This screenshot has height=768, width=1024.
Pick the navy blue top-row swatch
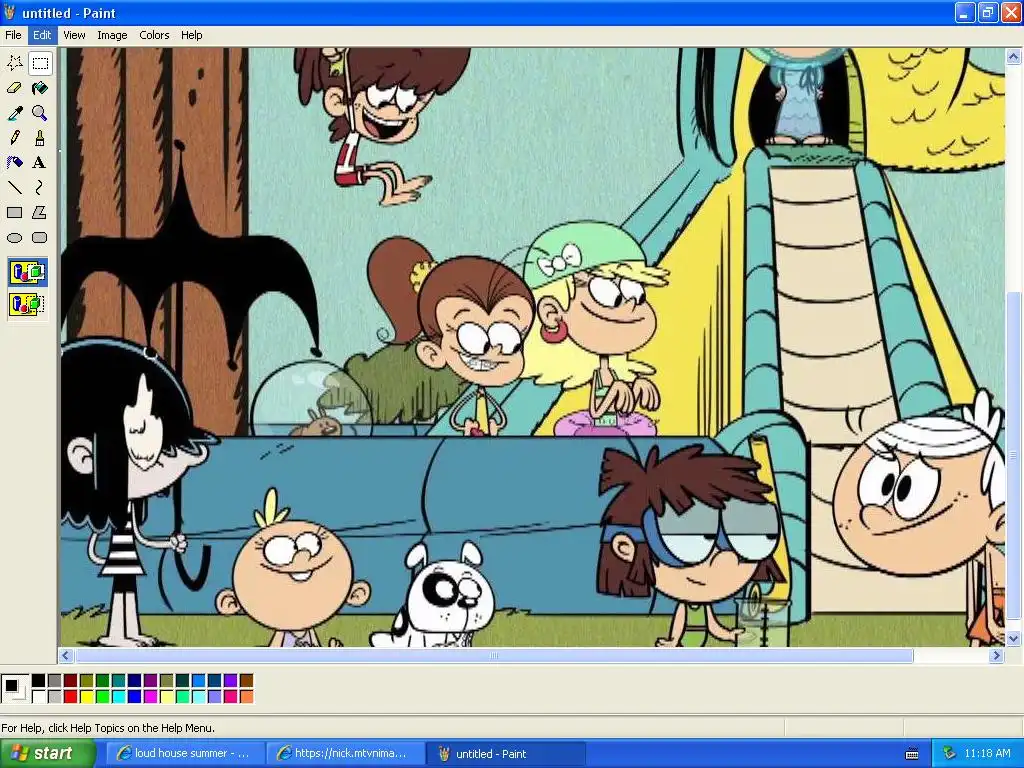pos(135,680)
